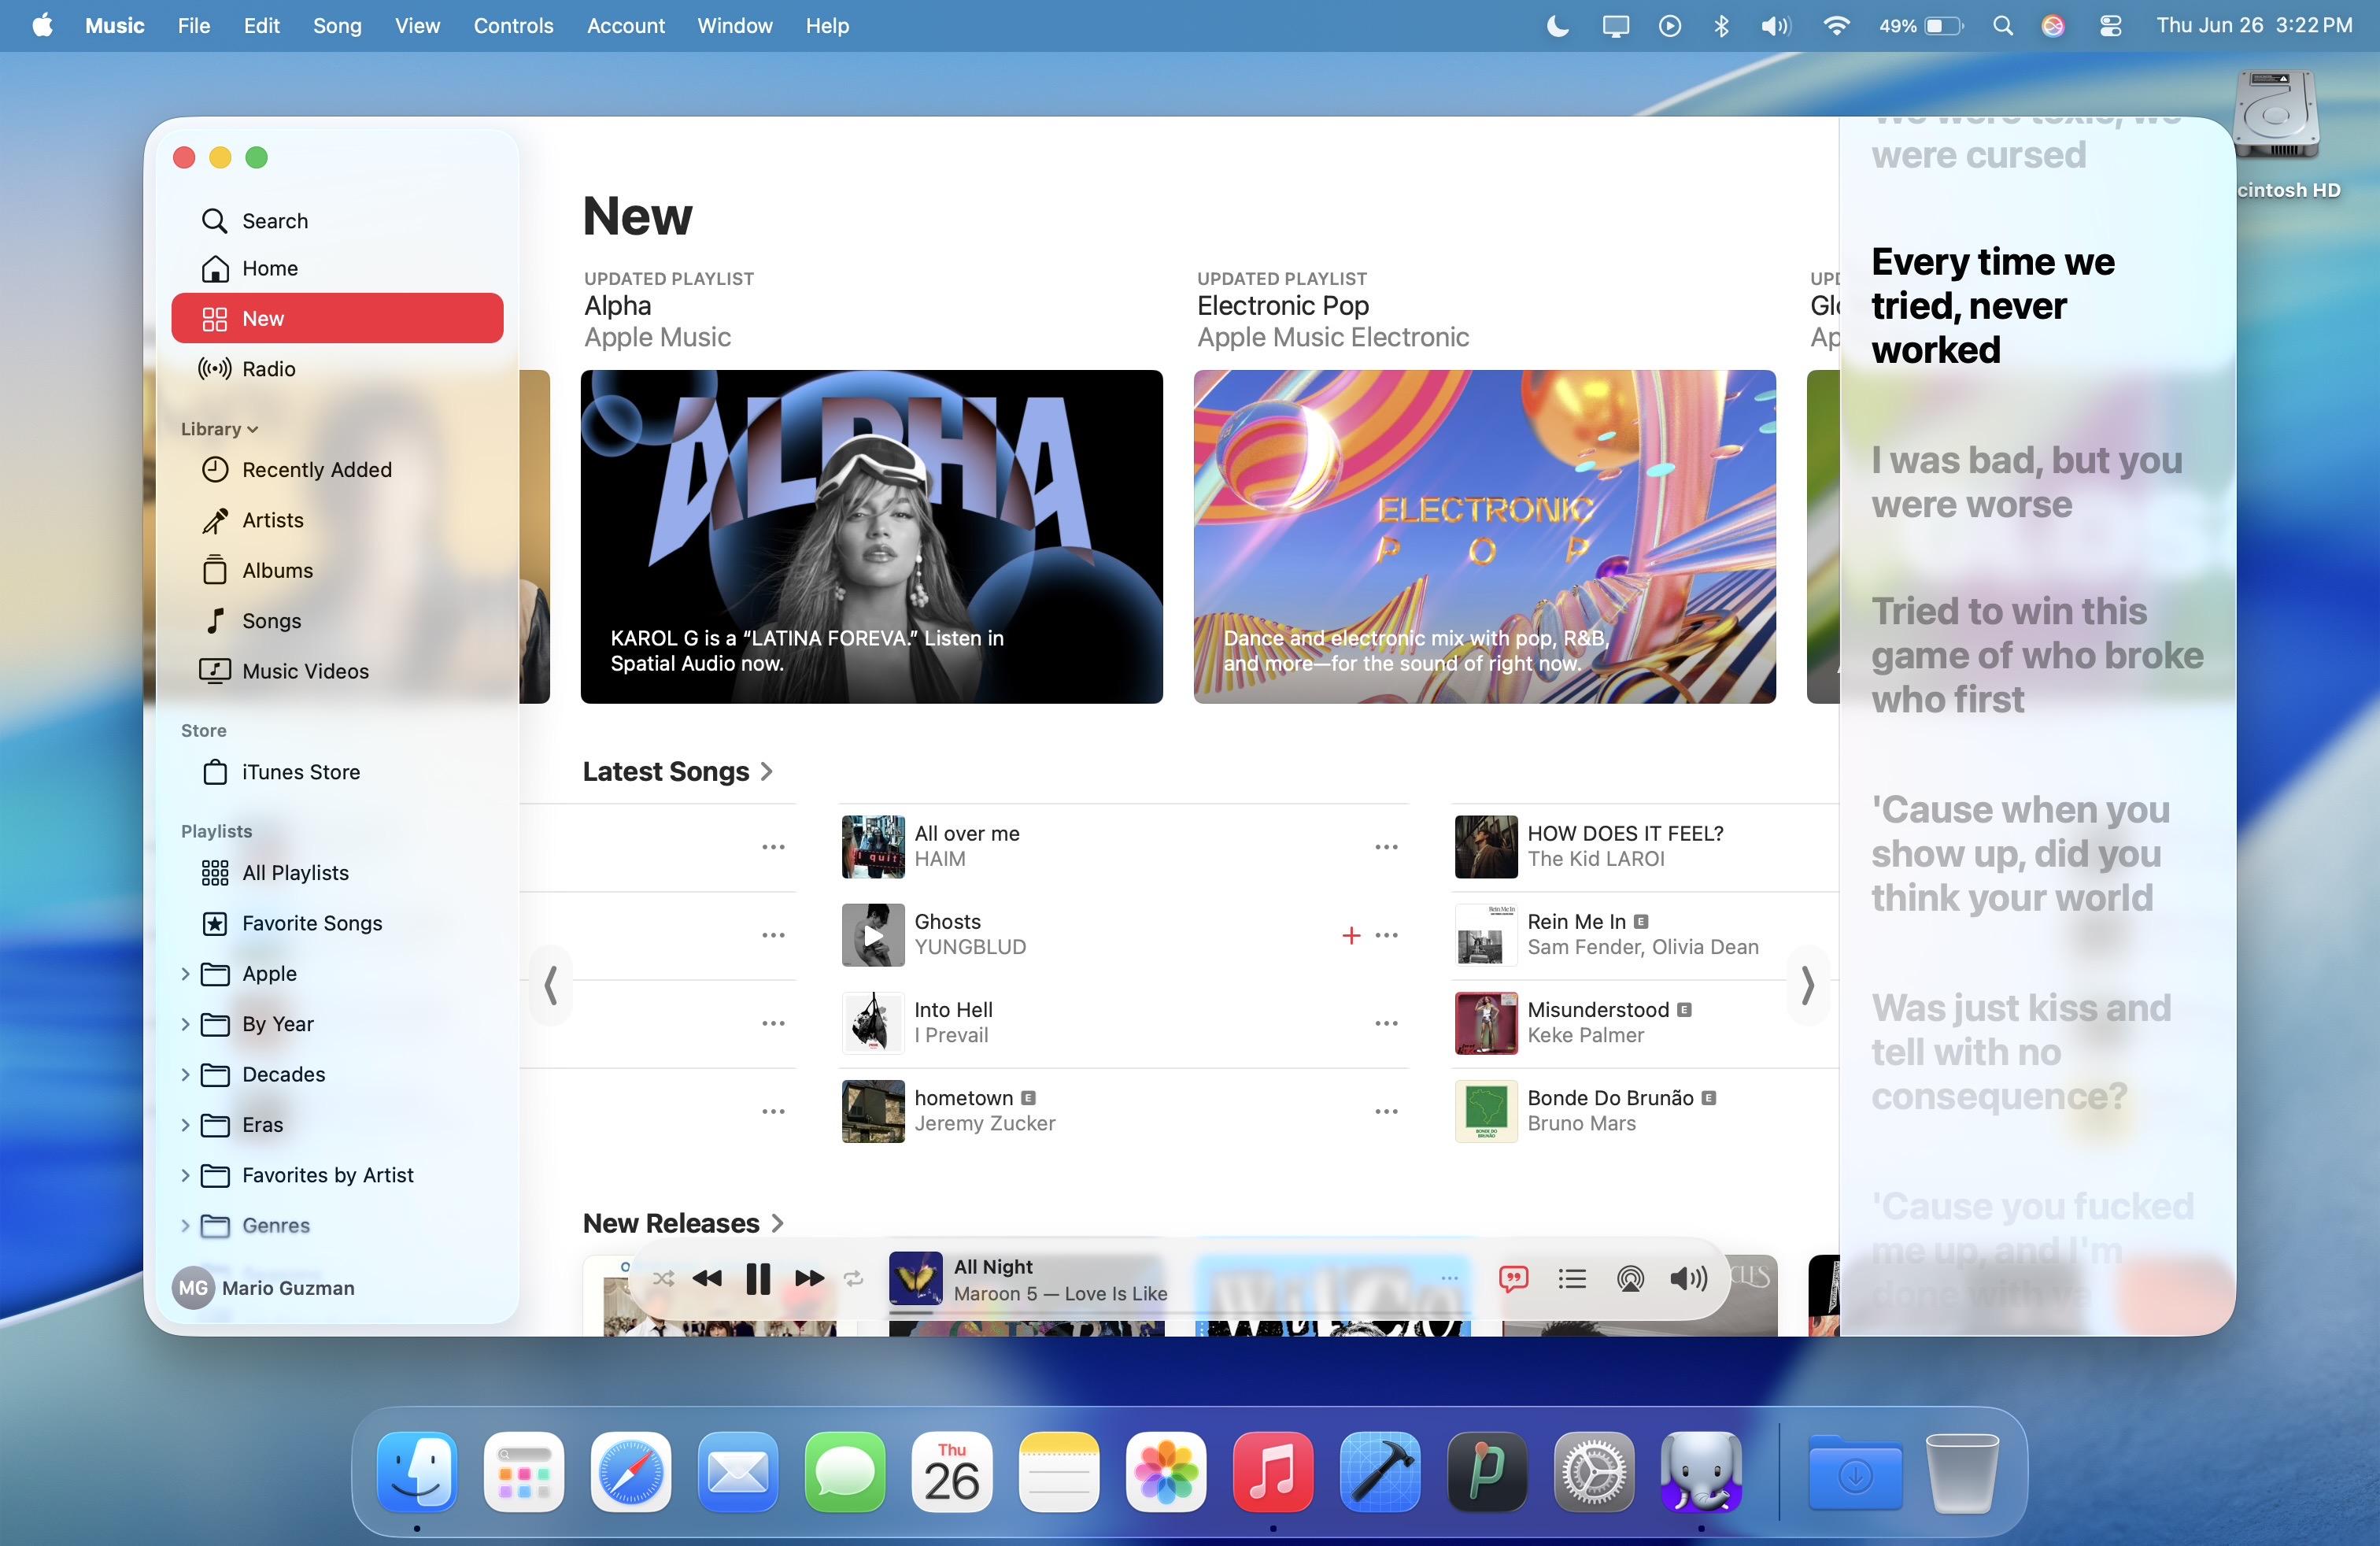
Task: Show next page of Latest Songs
Action: click(x=1807, y=985)
